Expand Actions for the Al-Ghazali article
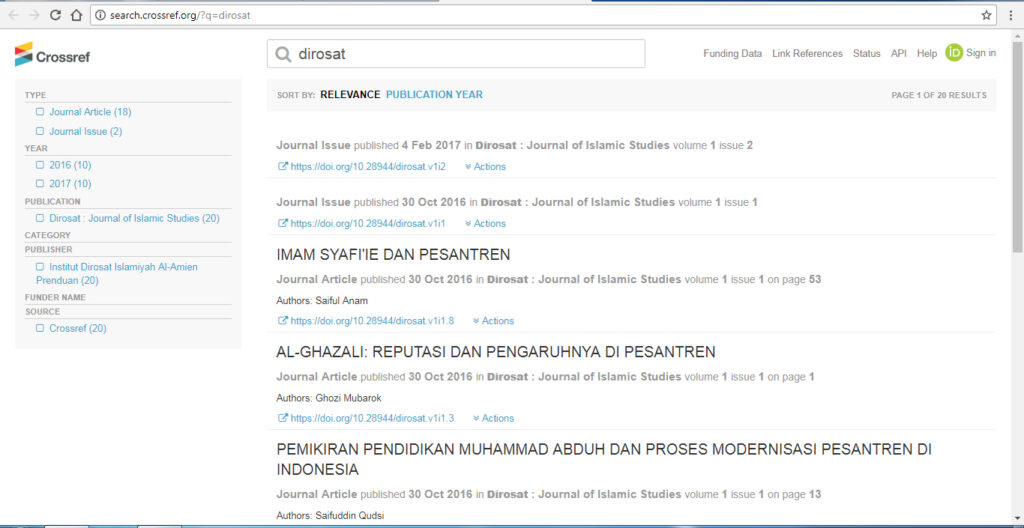Screen dimensions: 1024x528 (x=493, y=418)
